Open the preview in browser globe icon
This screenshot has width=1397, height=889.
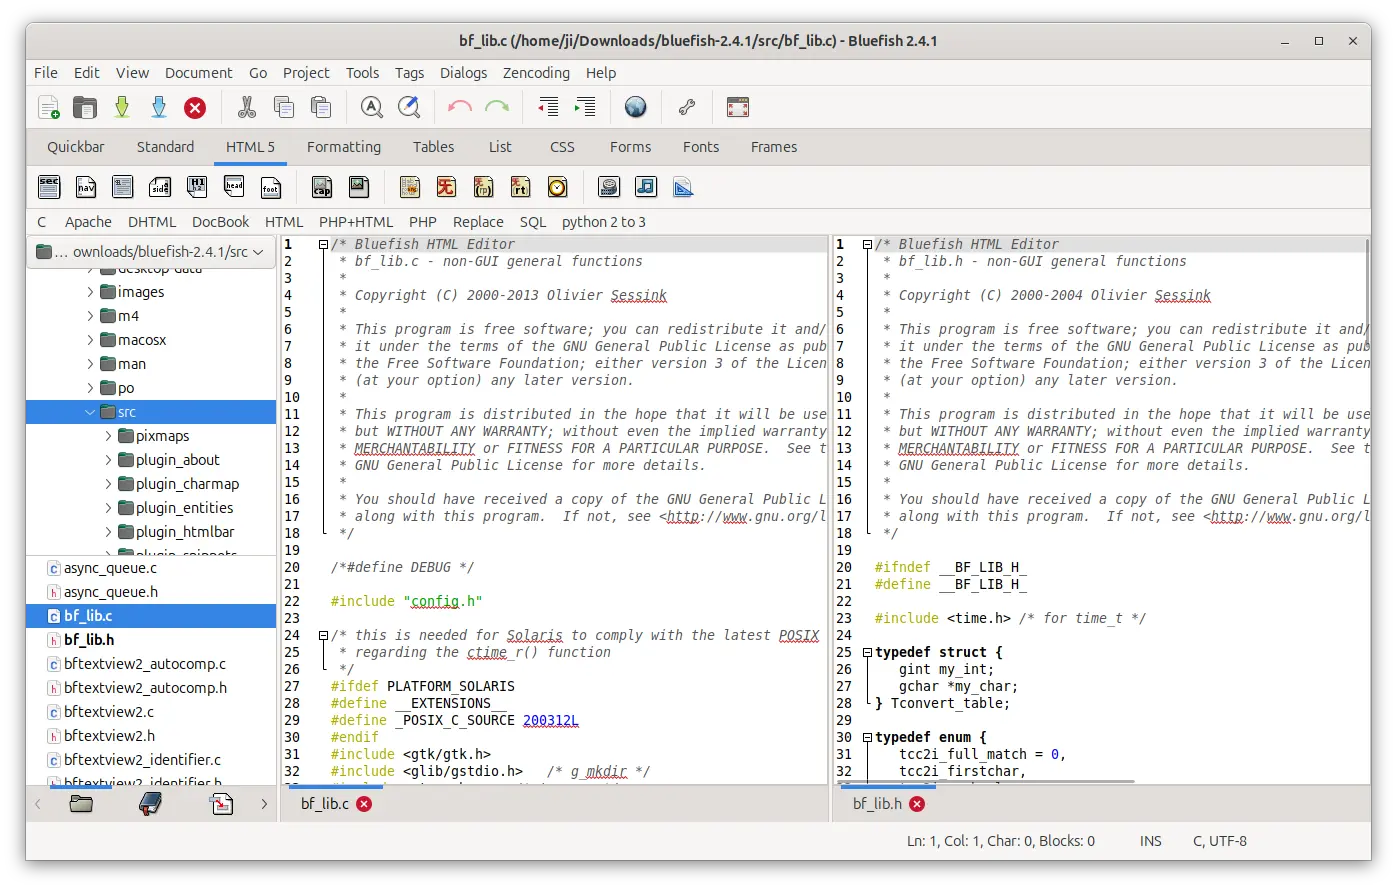click(x=636, y=108)
